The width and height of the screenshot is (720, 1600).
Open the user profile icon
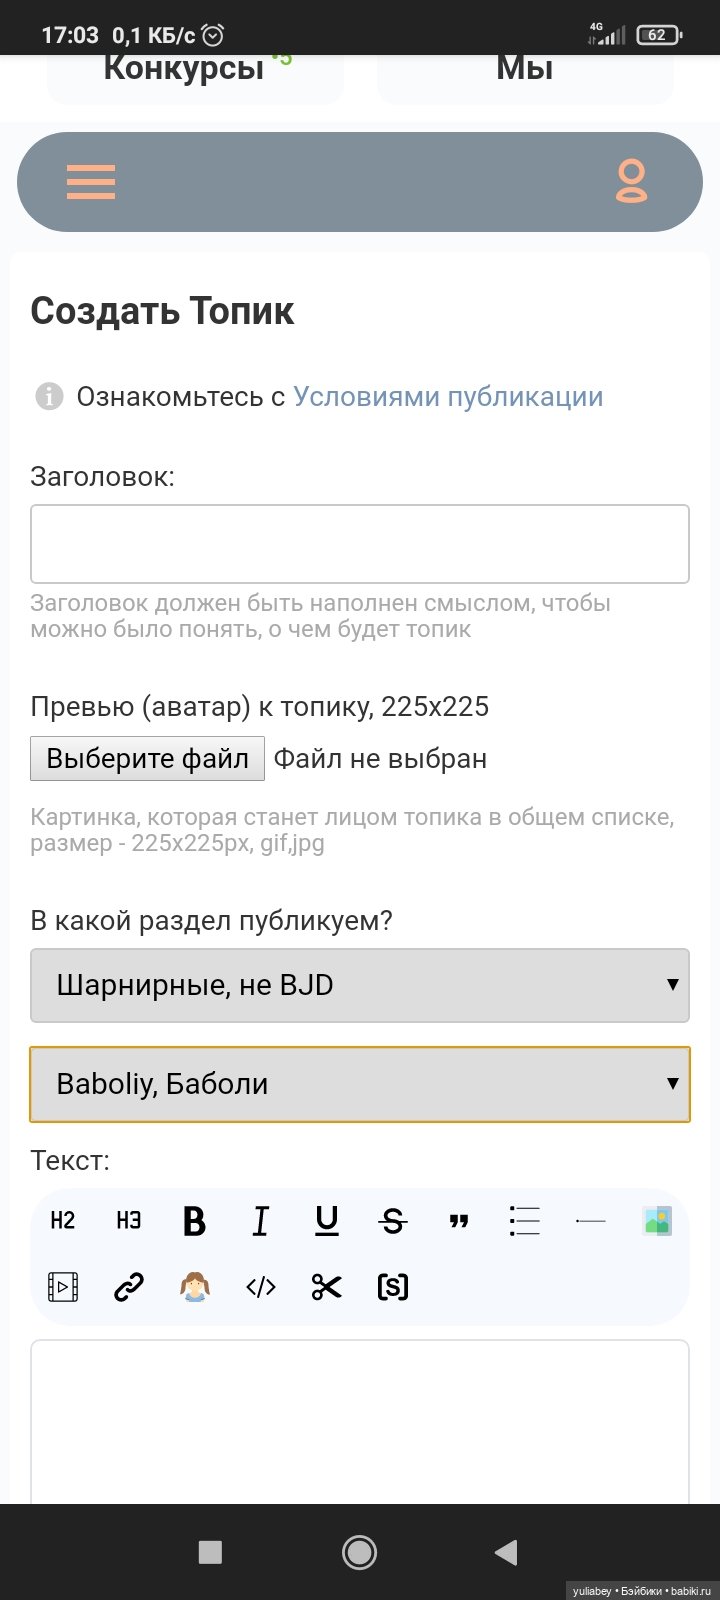(631, 182)
